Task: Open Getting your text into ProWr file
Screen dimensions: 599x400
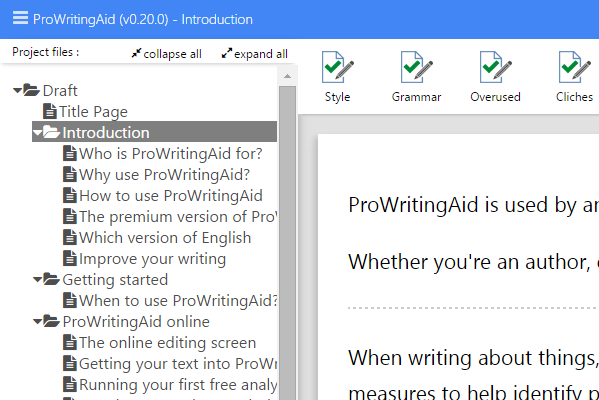Action: [x=178, y=364]
